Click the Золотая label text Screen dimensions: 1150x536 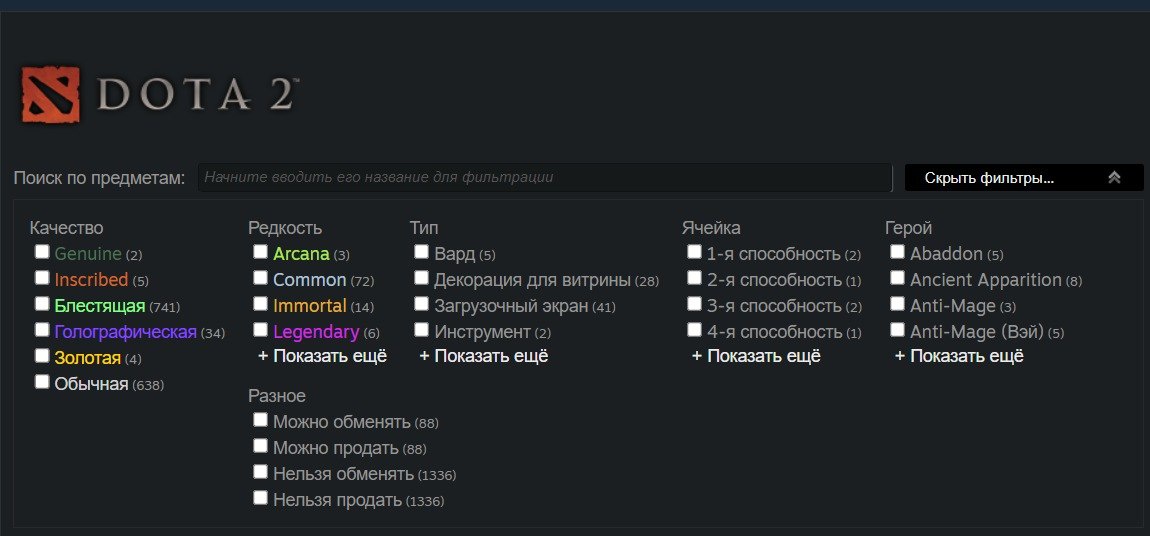point(87,358)
